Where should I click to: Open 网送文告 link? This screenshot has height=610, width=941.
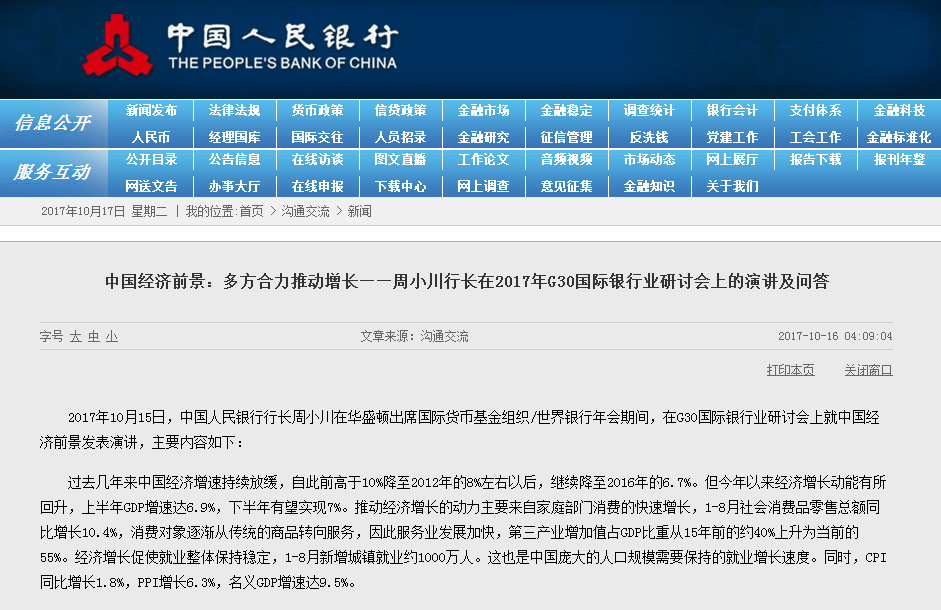click(151, 187)
